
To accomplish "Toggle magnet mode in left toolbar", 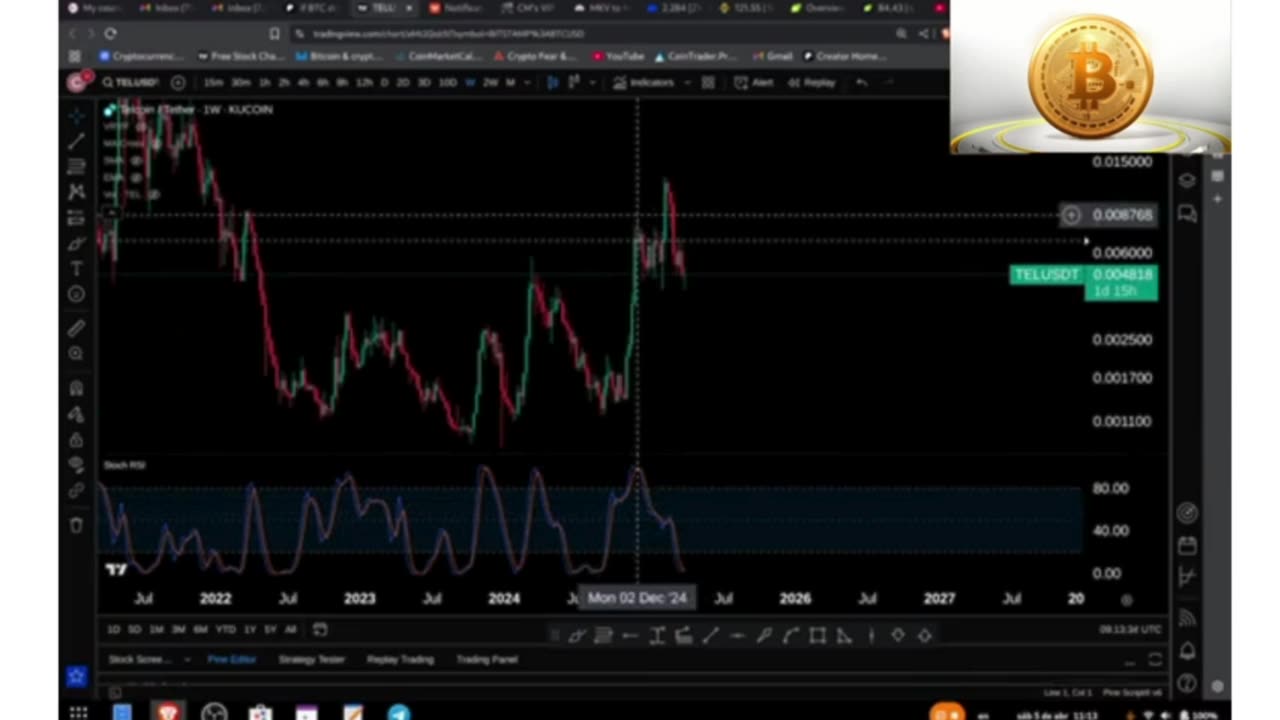I will [x=76, y=388].
